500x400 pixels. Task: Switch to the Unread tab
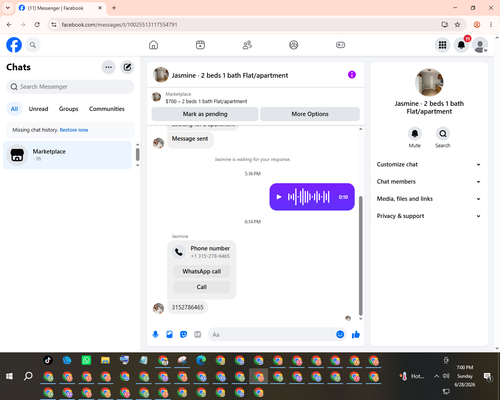[38, 109]
